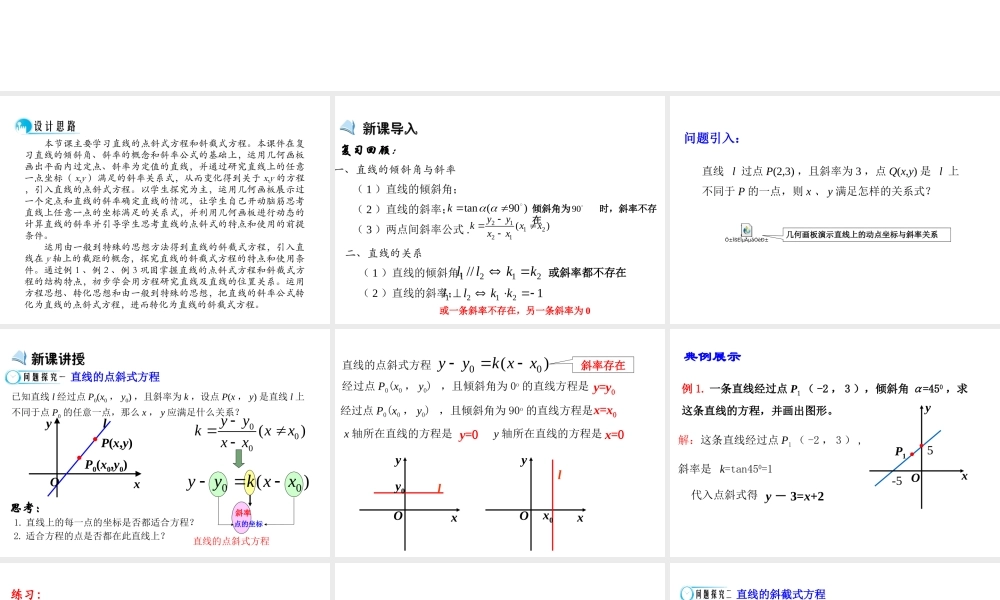Click the 问题探究二 badge icon
Screen dimensions: 1000x600
pyautogui.click(x=687, y=594)
